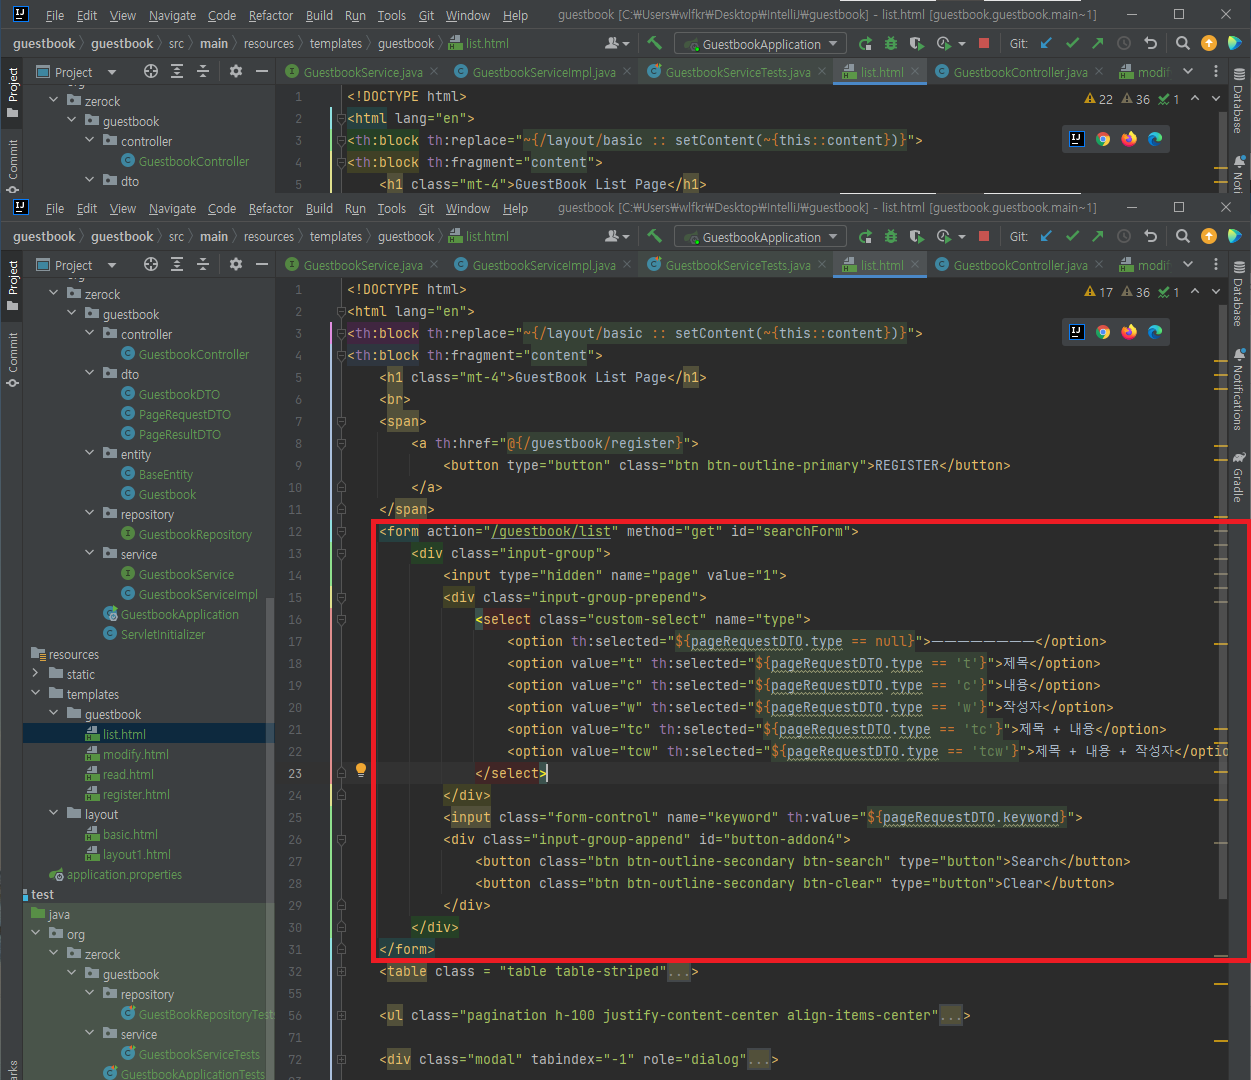Click Collapse All icon in front Project panel
The width and height of the screenshot is (1251, 1080).
203,265
